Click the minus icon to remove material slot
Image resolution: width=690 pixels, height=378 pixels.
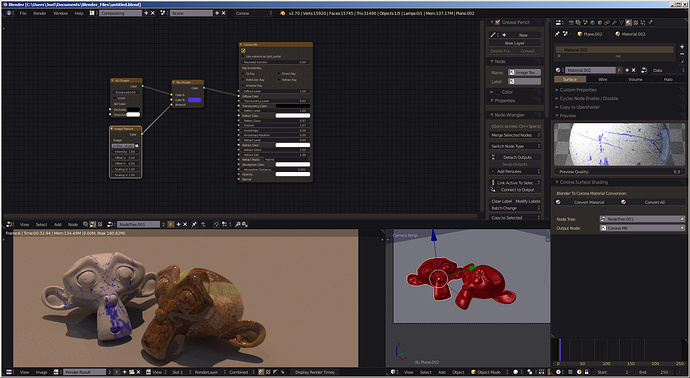click(683, 53)
